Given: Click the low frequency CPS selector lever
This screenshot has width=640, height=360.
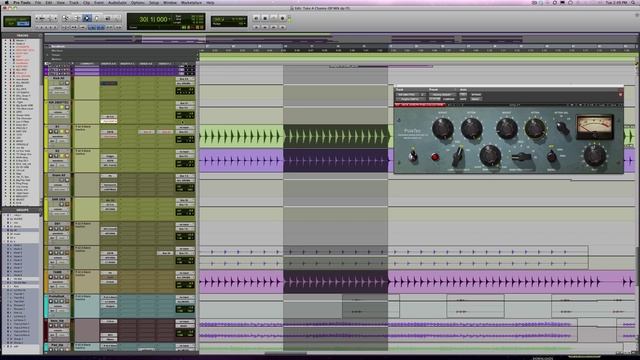Looking at the screenshot, I should (458, 156).
